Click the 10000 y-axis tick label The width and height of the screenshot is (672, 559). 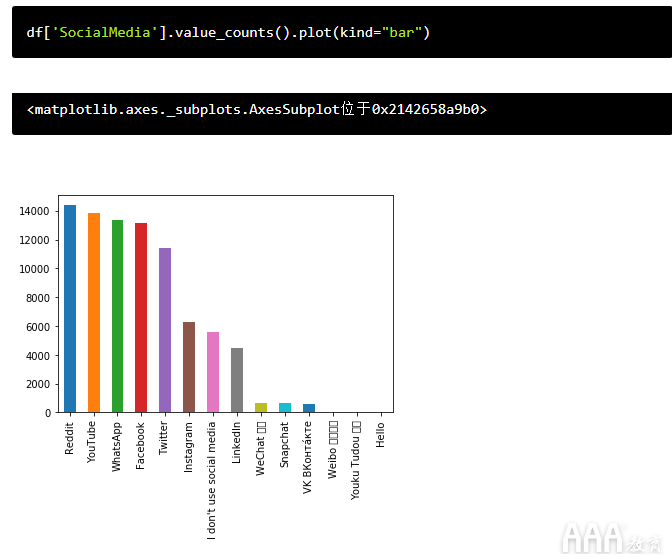34,269
